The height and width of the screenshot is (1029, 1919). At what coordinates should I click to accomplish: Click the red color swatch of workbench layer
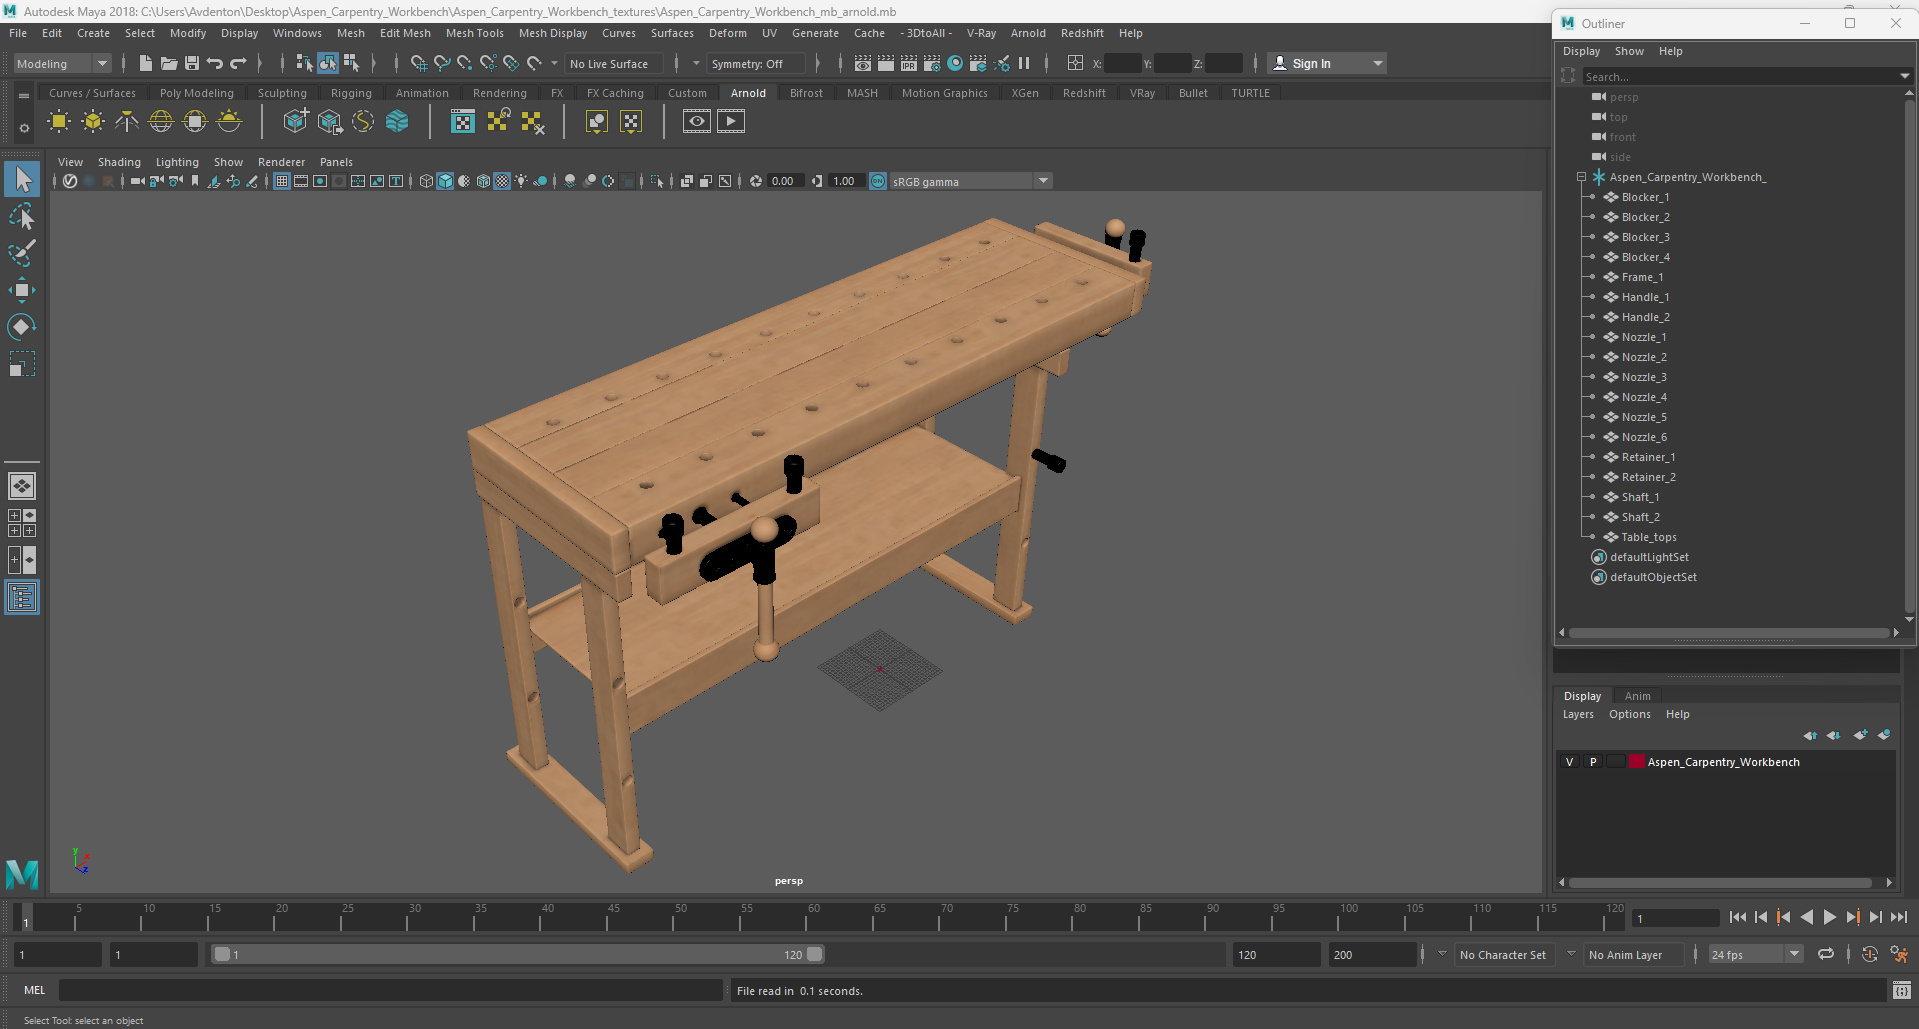pos(1637,762)
